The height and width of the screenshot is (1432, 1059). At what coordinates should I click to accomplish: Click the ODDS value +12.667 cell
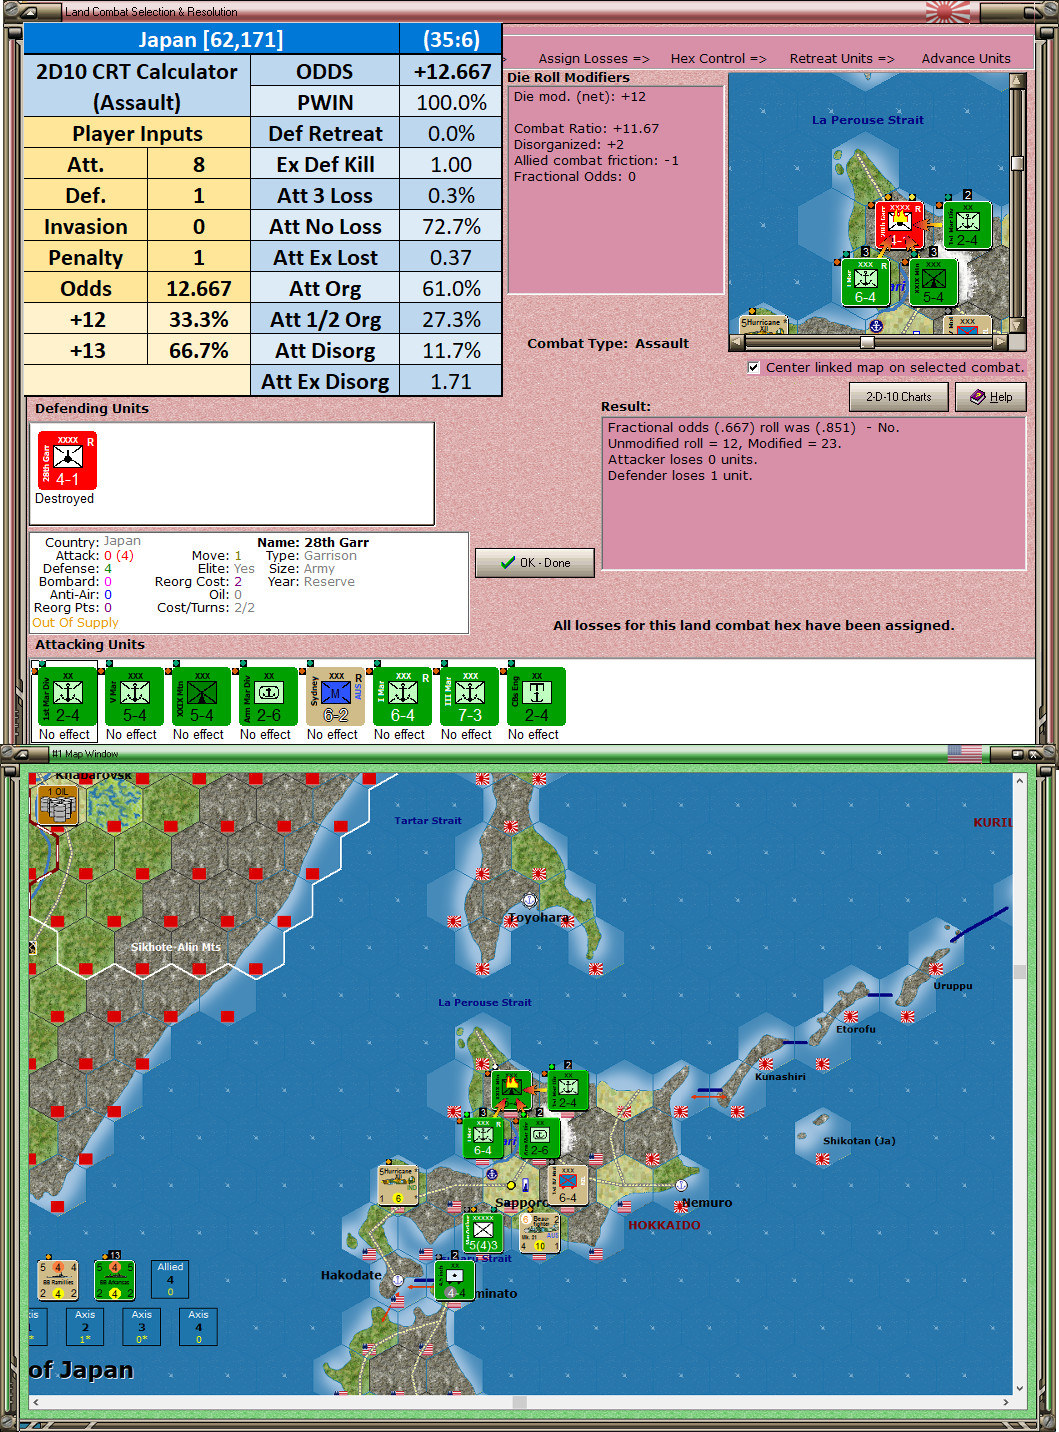point(452,71)
